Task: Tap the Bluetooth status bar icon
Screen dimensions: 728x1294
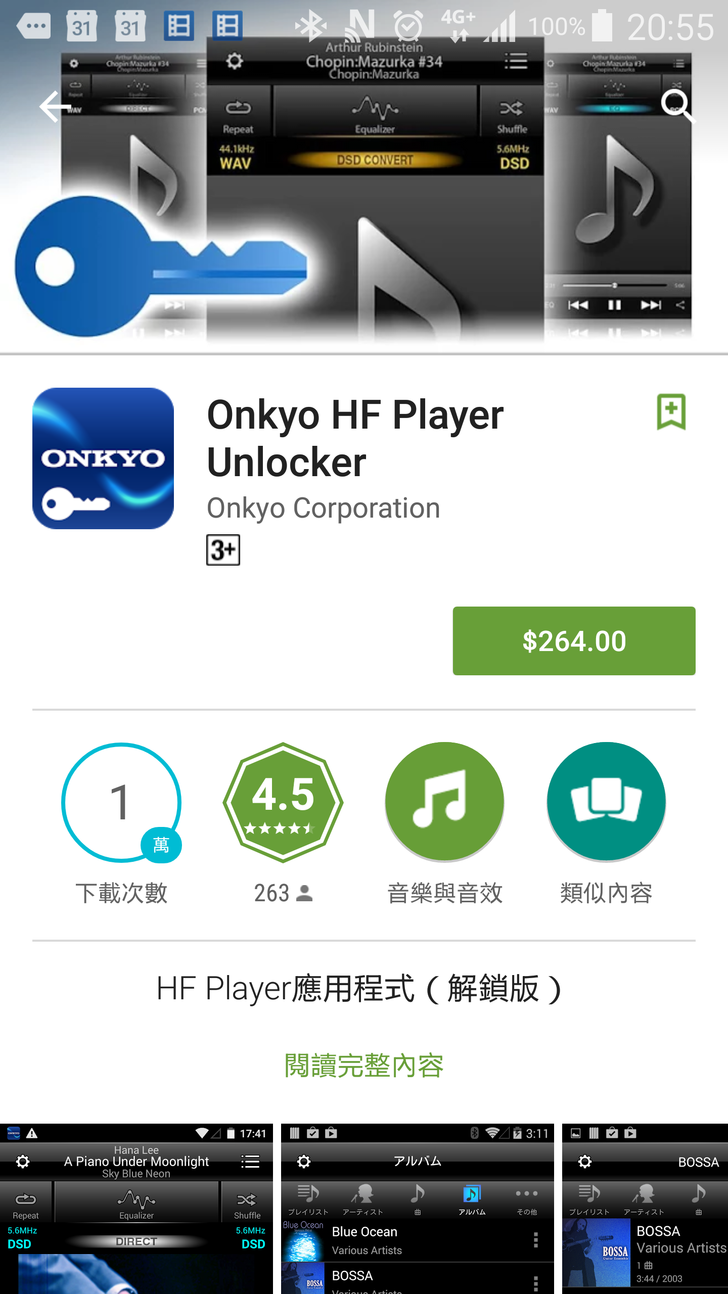Action: [310, 26]
